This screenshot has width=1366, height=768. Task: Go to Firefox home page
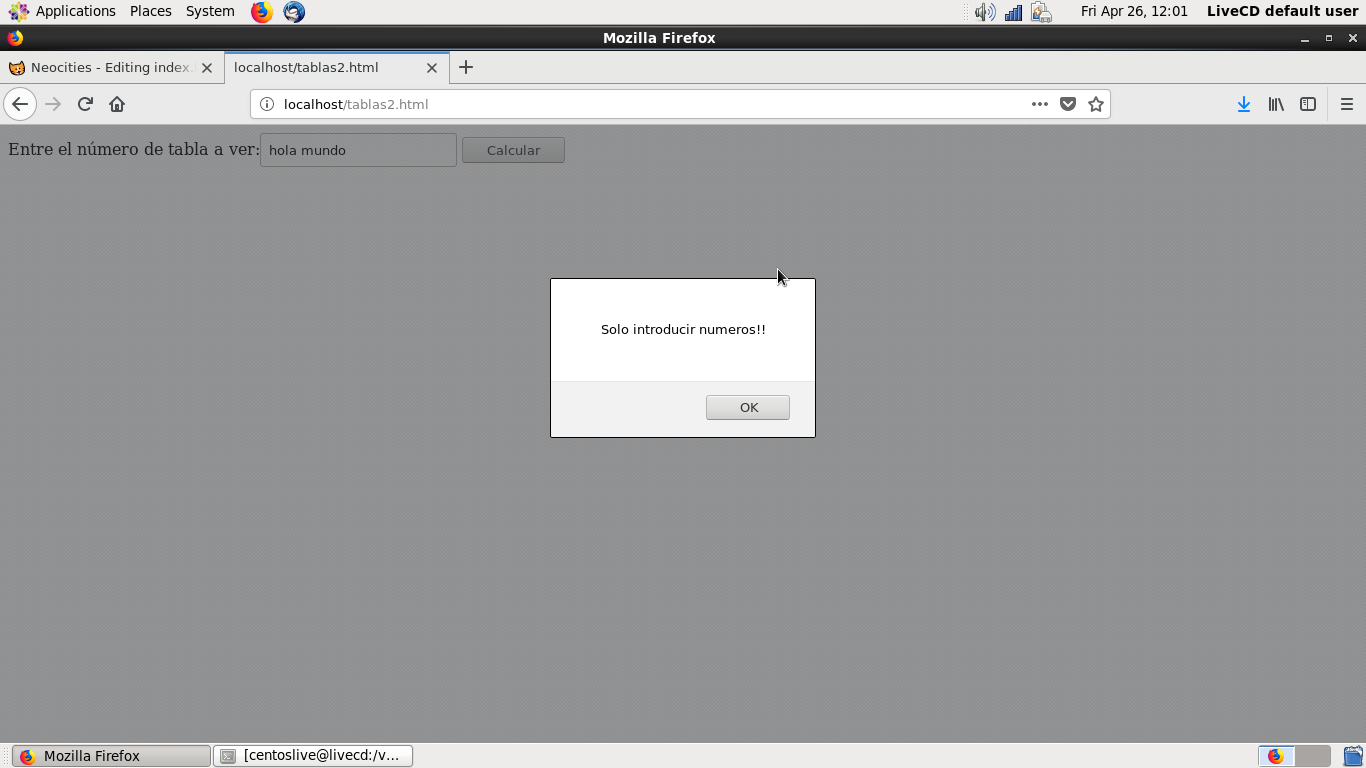click(117, 104)
